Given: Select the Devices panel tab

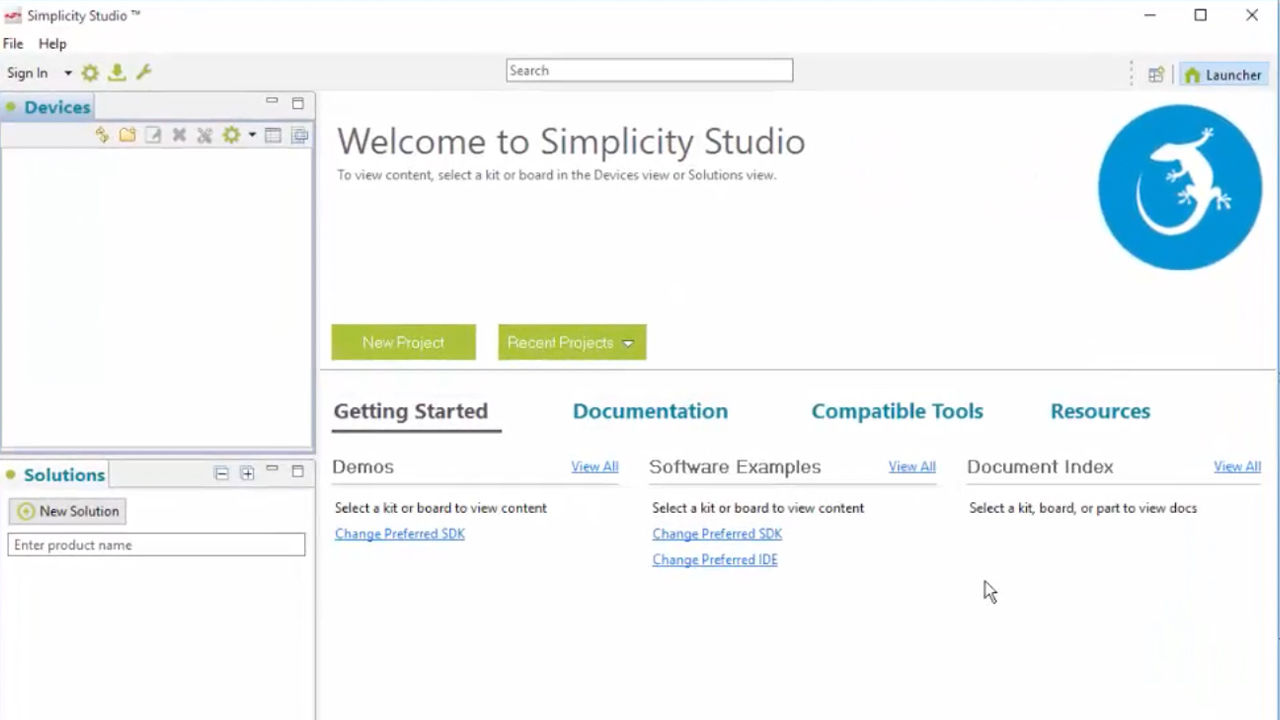Looking at the screenshot, I should click(x=48, y=107).
